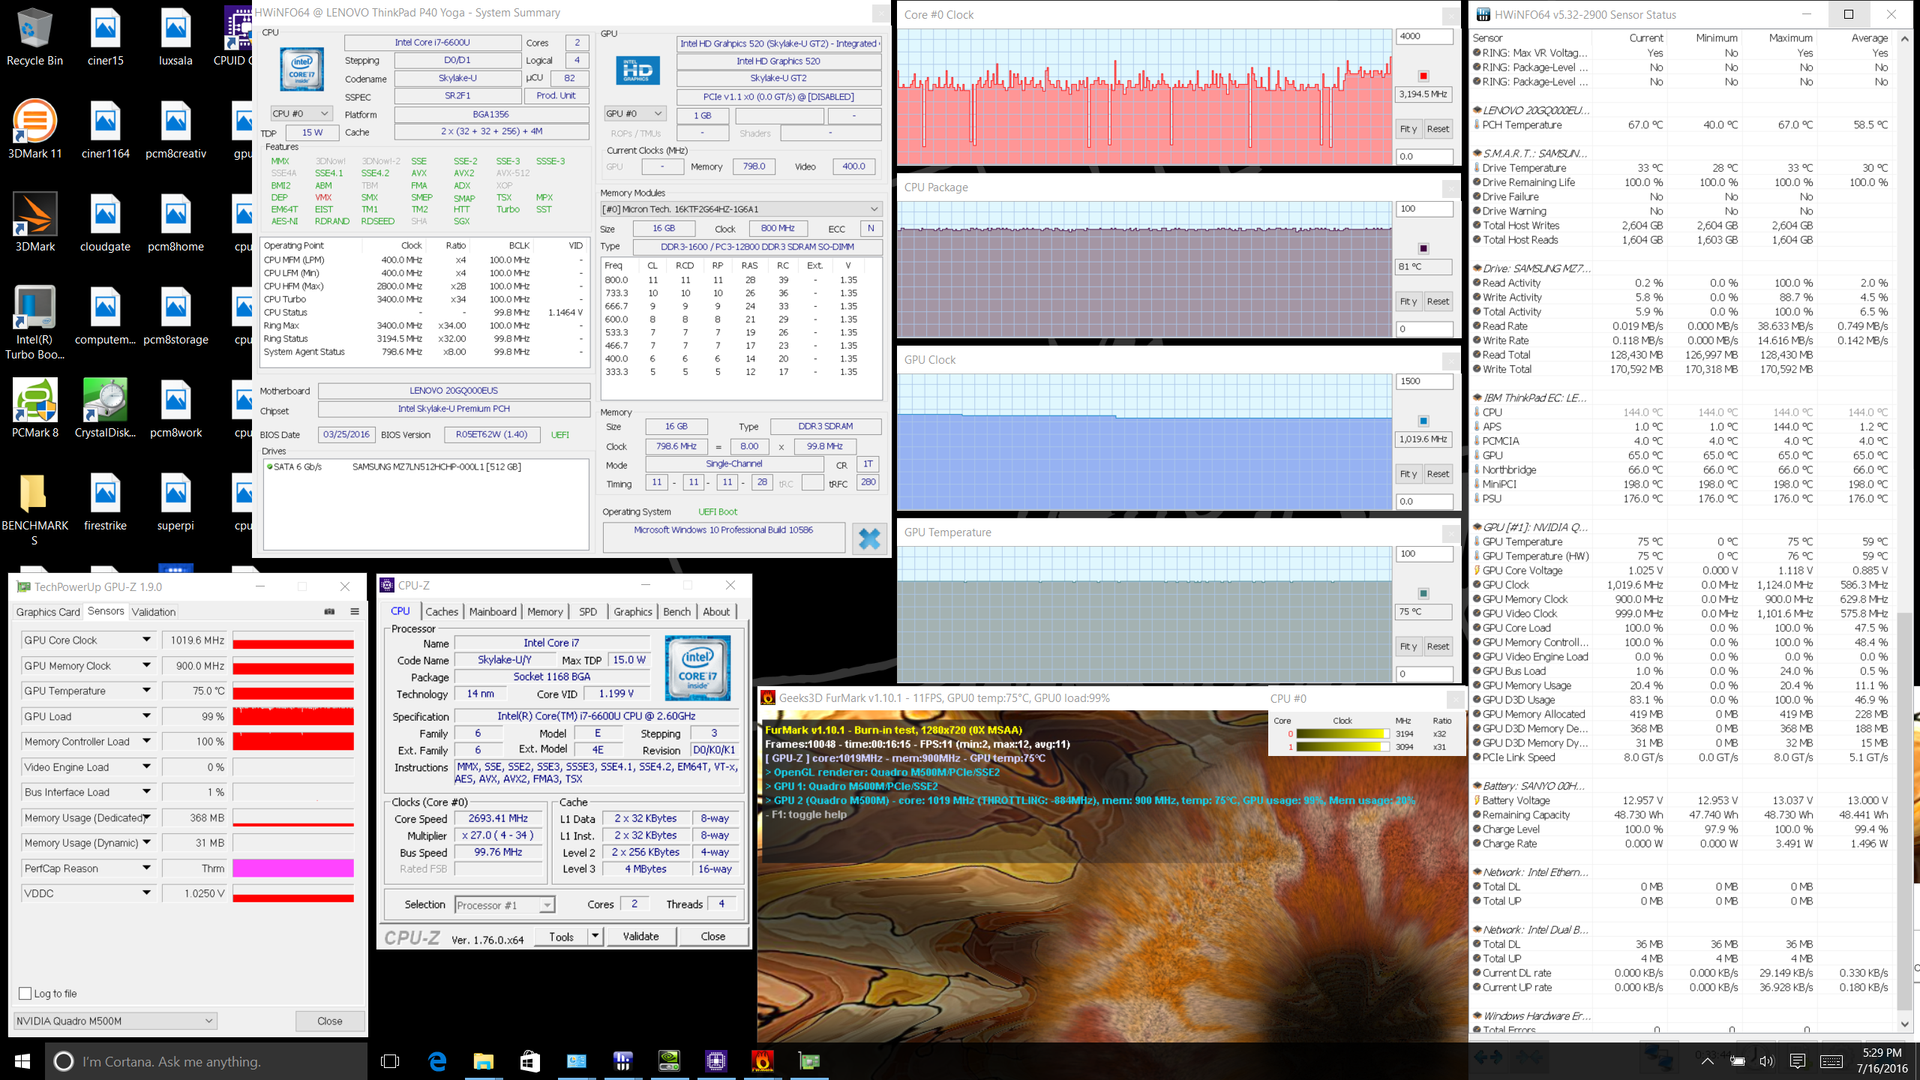Click the Intel HD Graphics logo in HWiNFO
The height and width of the screenshot is (1080, 1920).
click(x=637, y=70)
